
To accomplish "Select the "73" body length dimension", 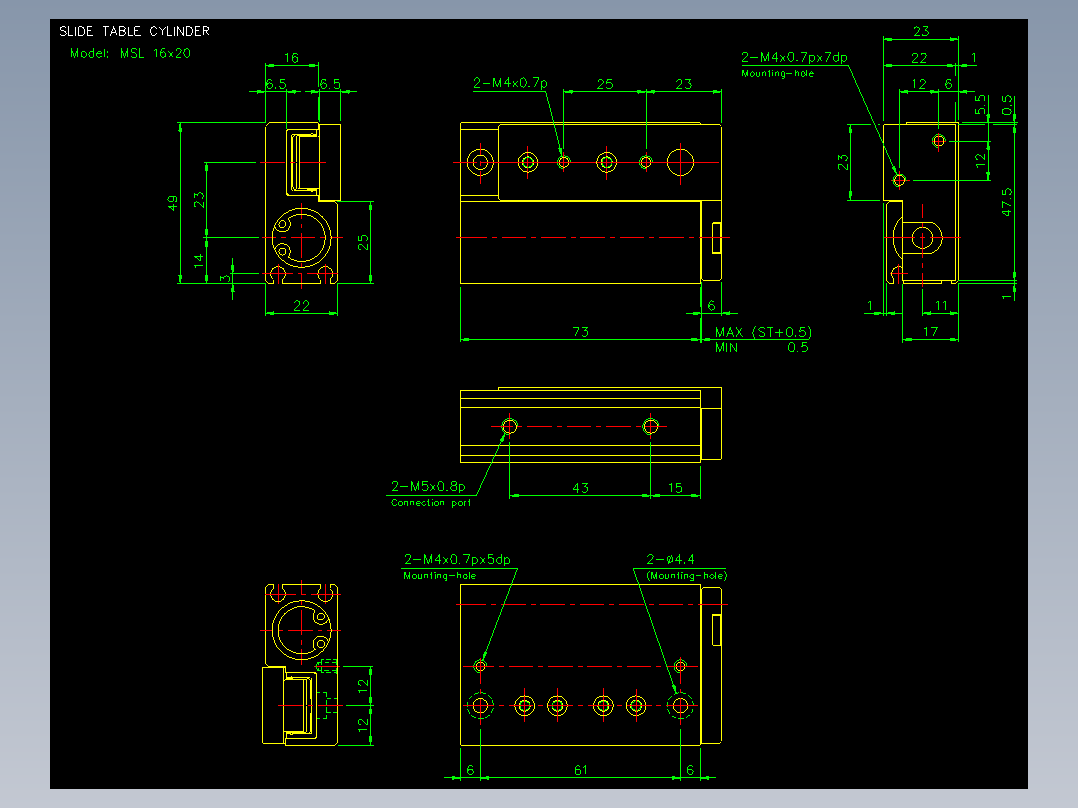I will click(580, 331).
